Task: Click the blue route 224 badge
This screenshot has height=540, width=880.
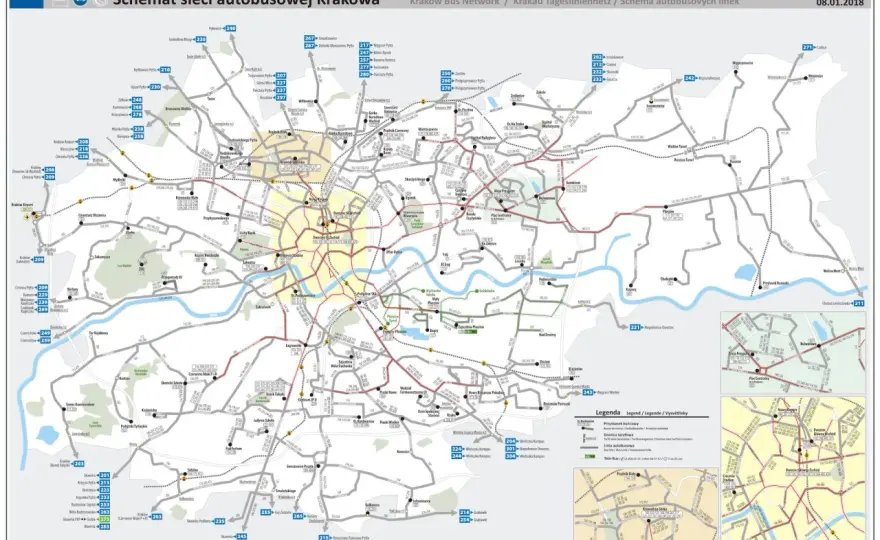Action: [457, 449]
